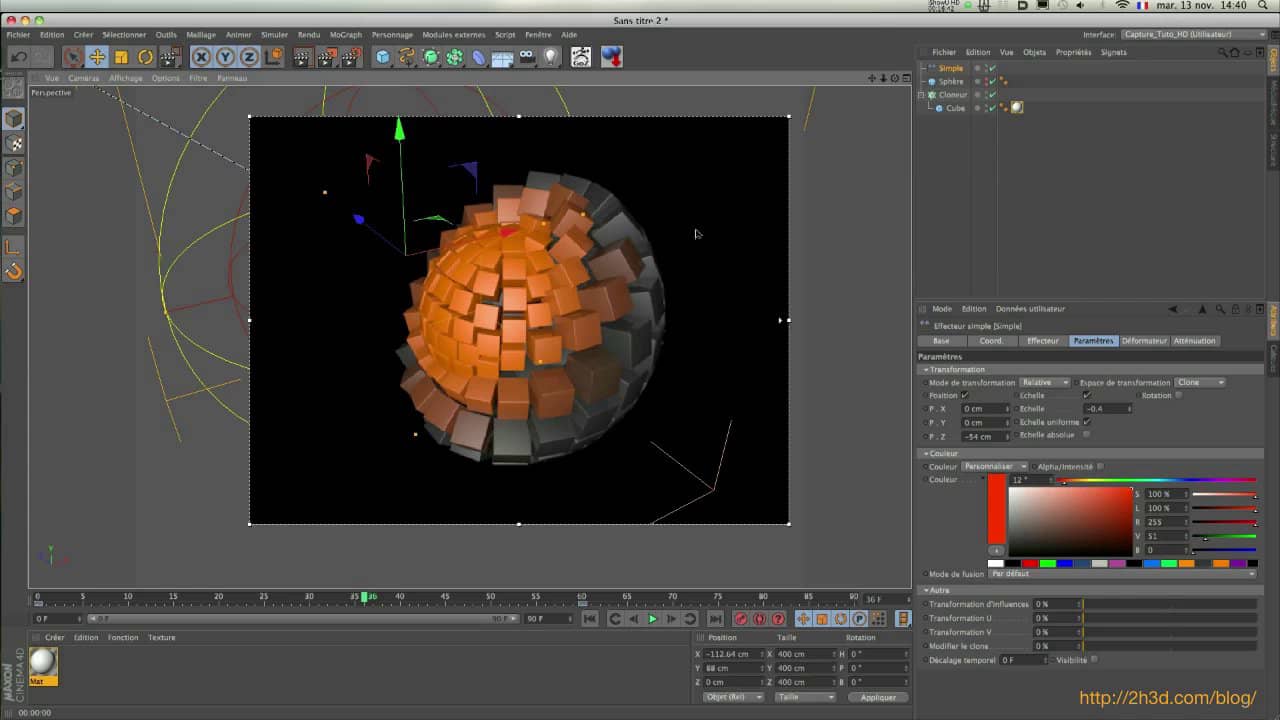1280x720 pixels.
Task: Open the light object icon
Action: 550,57
